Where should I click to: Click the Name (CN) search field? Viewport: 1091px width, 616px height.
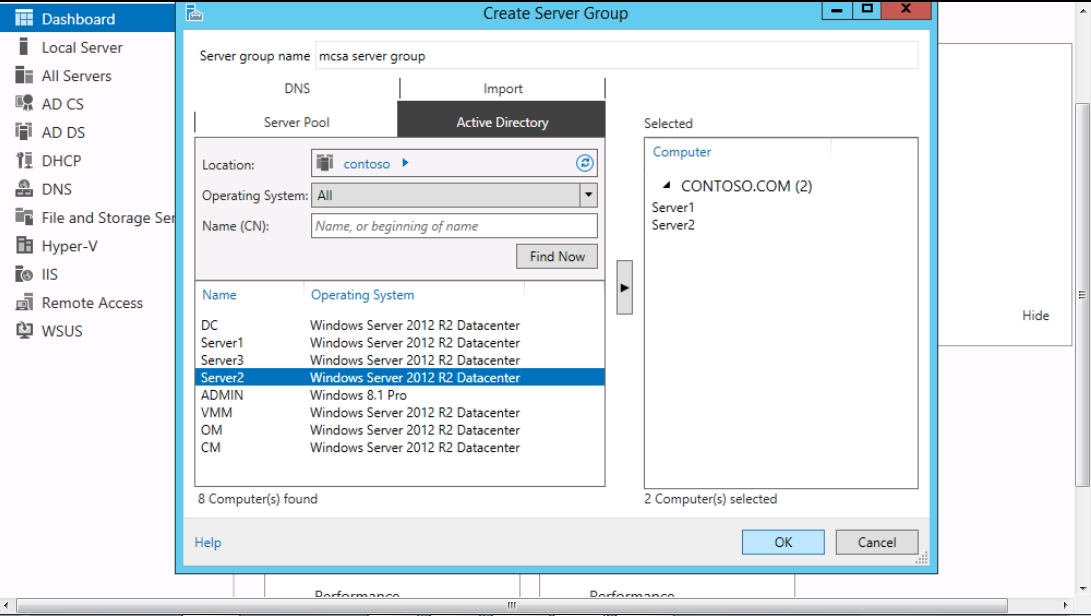(x=454, y=226)
